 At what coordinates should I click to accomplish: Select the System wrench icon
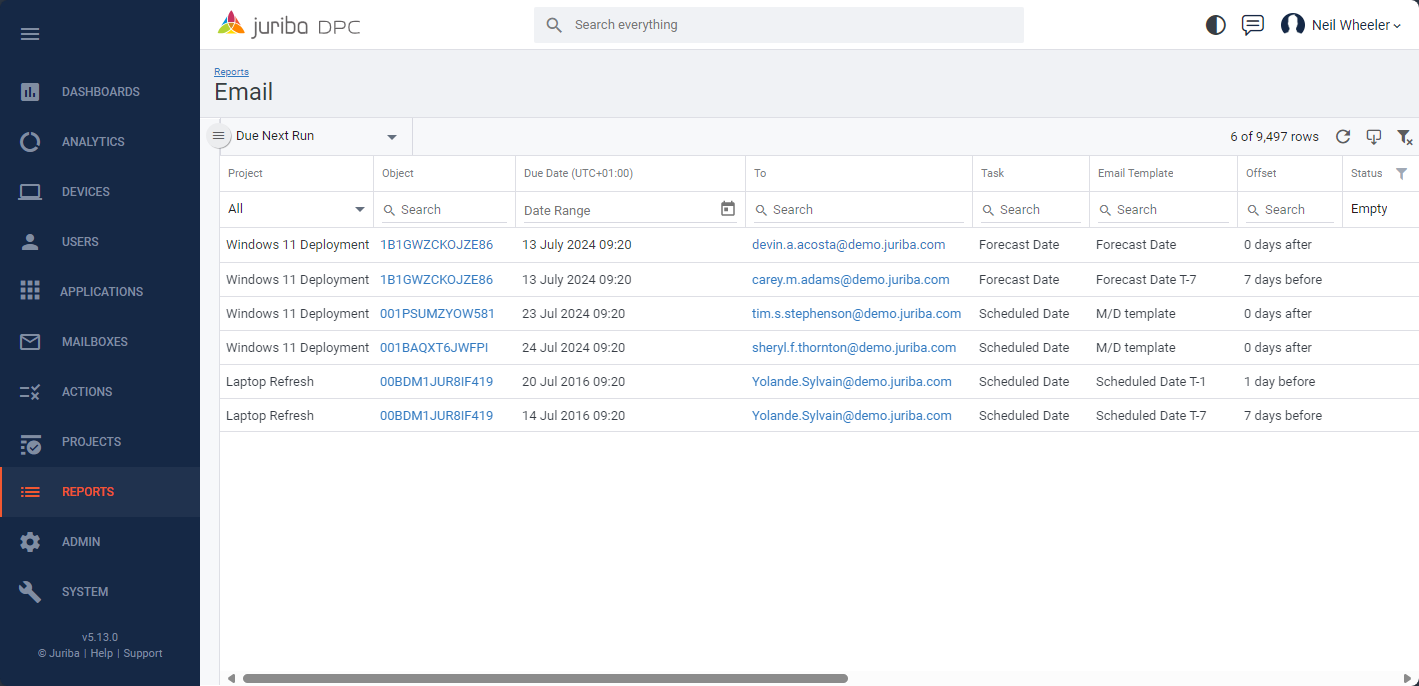tap(30, 591)
